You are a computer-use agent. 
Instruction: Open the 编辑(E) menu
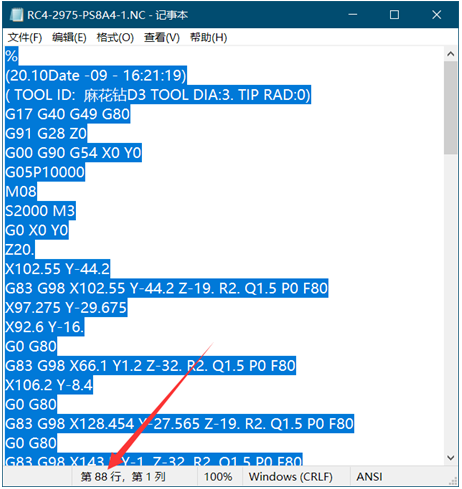[69, 38]
